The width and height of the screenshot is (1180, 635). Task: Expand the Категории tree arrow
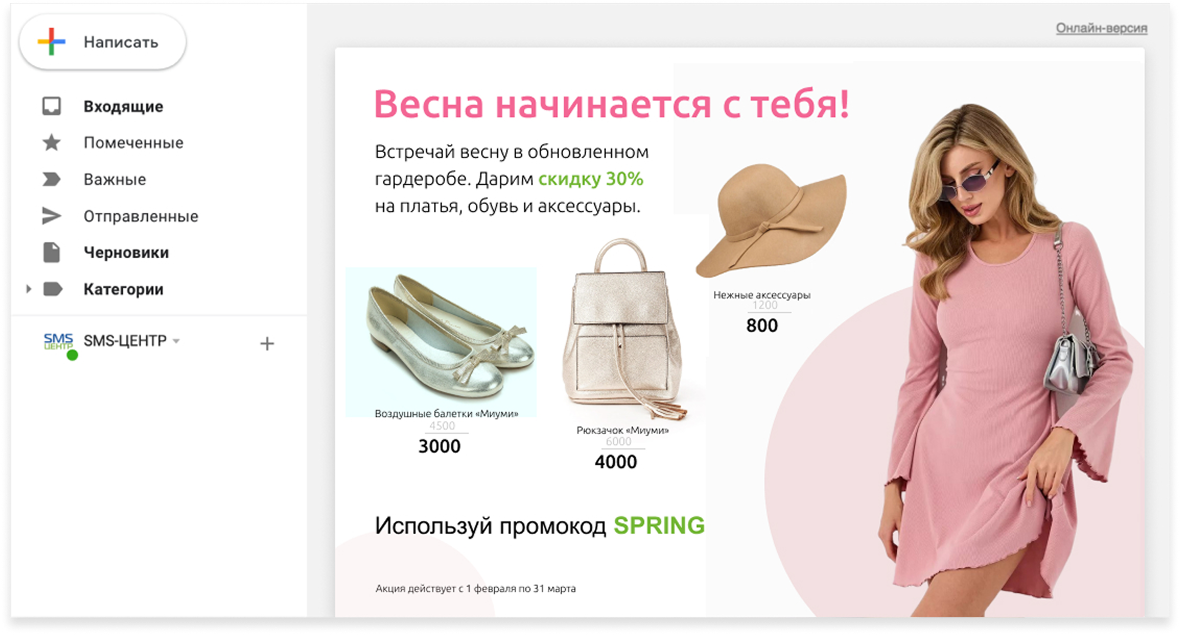(28, 289)
